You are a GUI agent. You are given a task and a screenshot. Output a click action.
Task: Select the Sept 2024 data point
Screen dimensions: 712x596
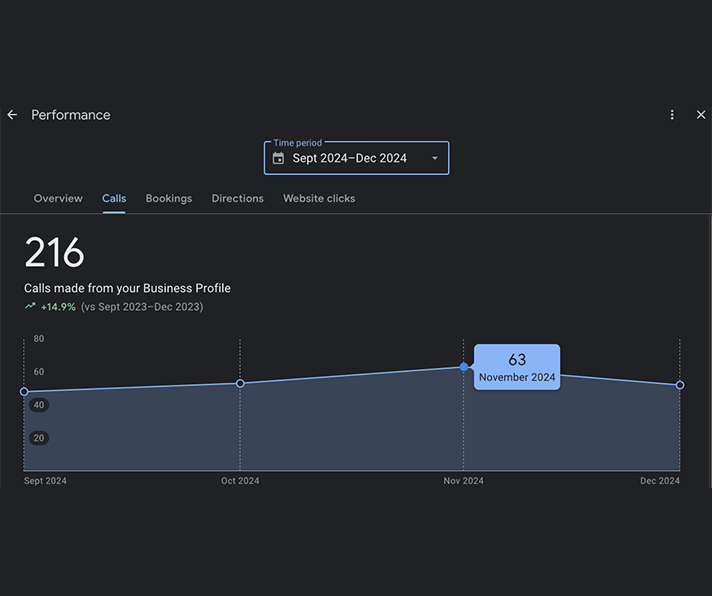point(24,392)
